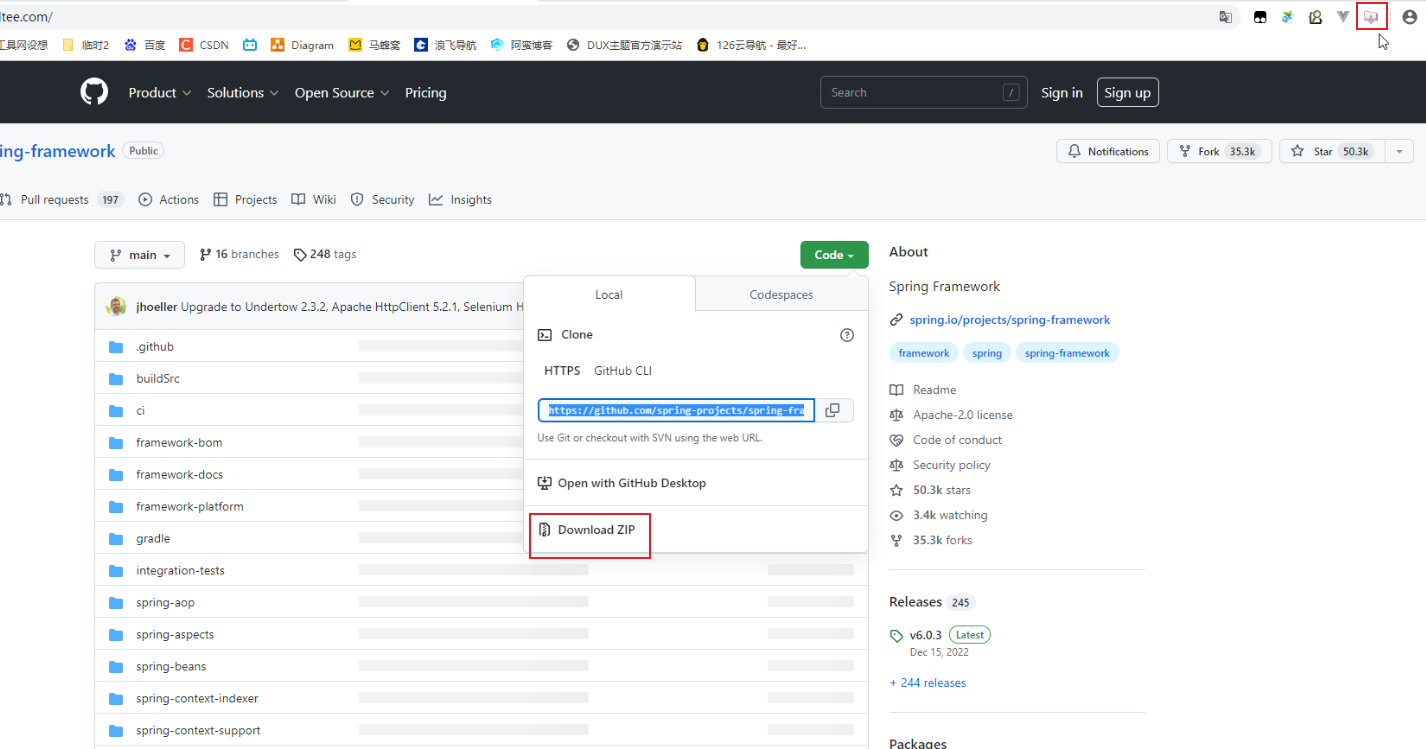
Task: Open the Diagram bookmark
Action: tap(302, 45)
